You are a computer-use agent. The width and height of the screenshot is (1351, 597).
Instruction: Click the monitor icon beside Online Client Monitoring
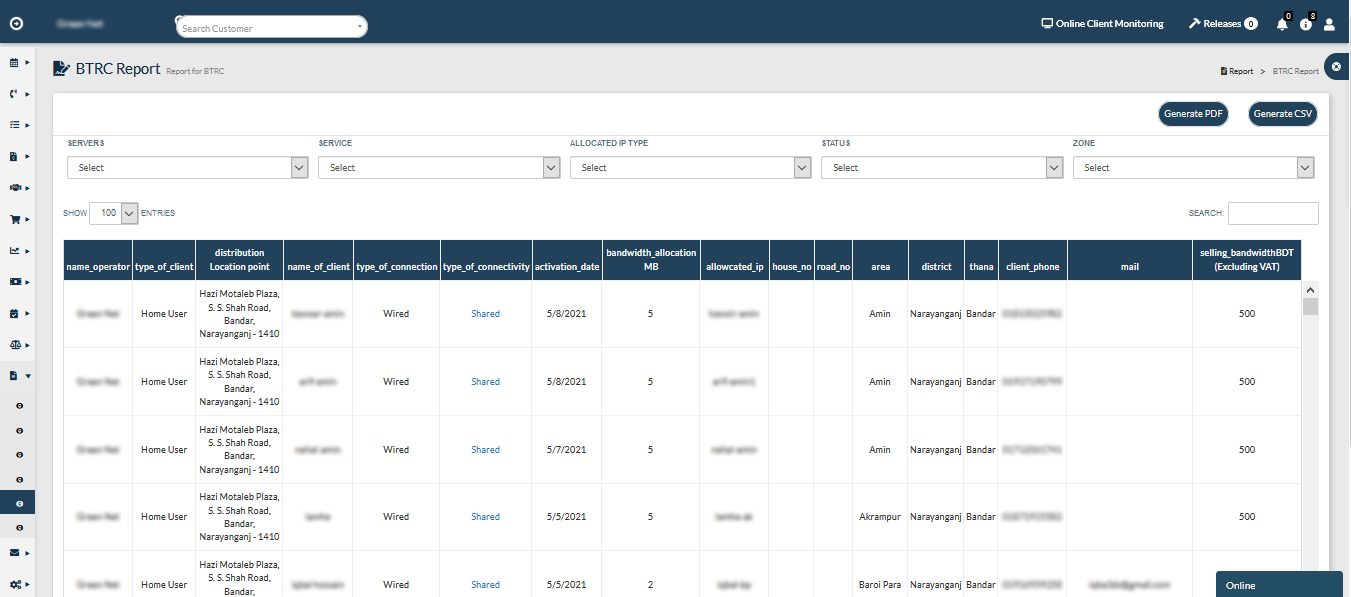tap(1047, 23)
